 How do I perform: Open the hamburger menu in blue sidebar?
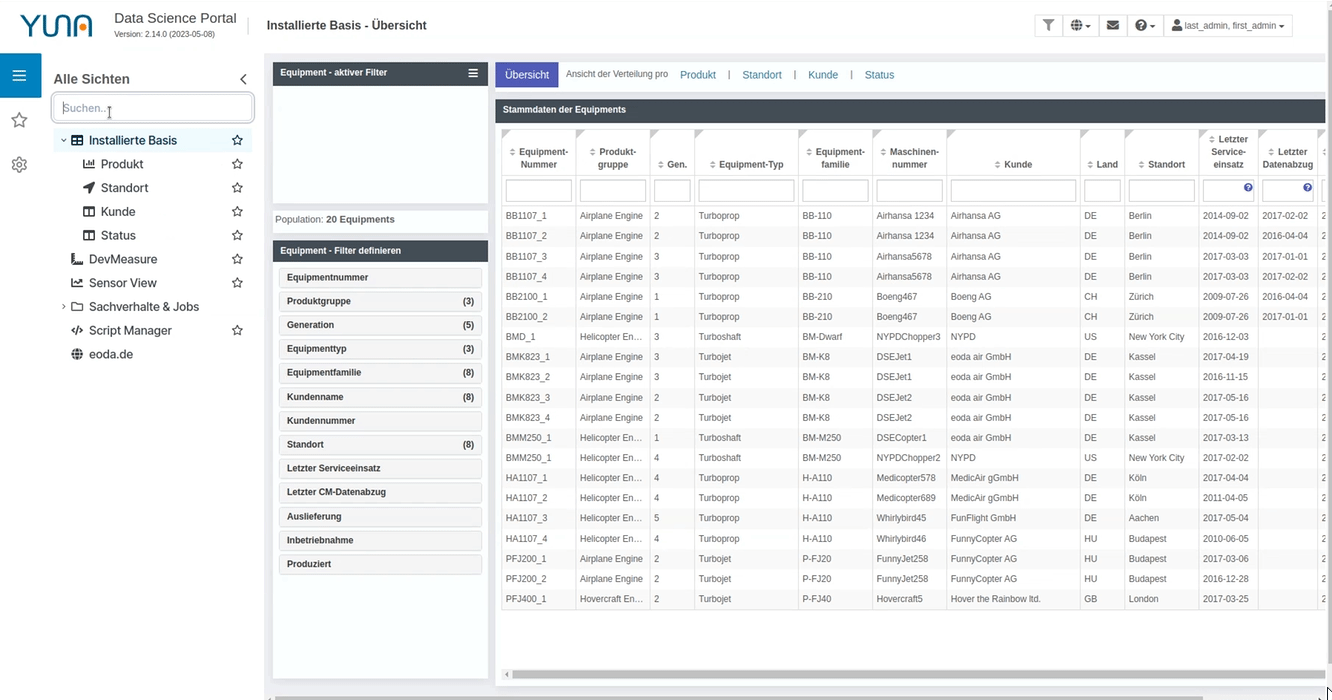tap(20, 75)
